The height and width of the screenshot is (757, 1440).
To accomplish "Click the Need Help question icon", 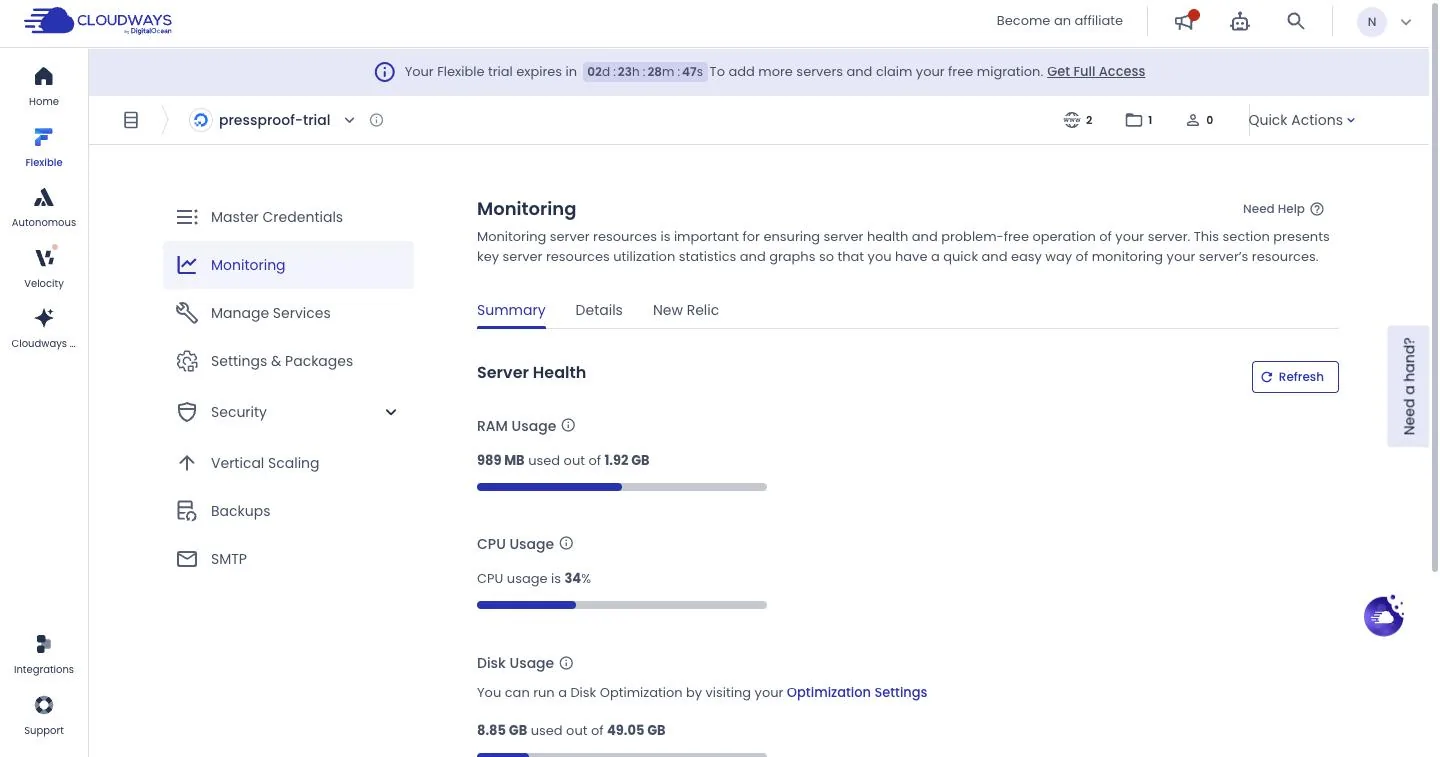I will pos(1317,209).
